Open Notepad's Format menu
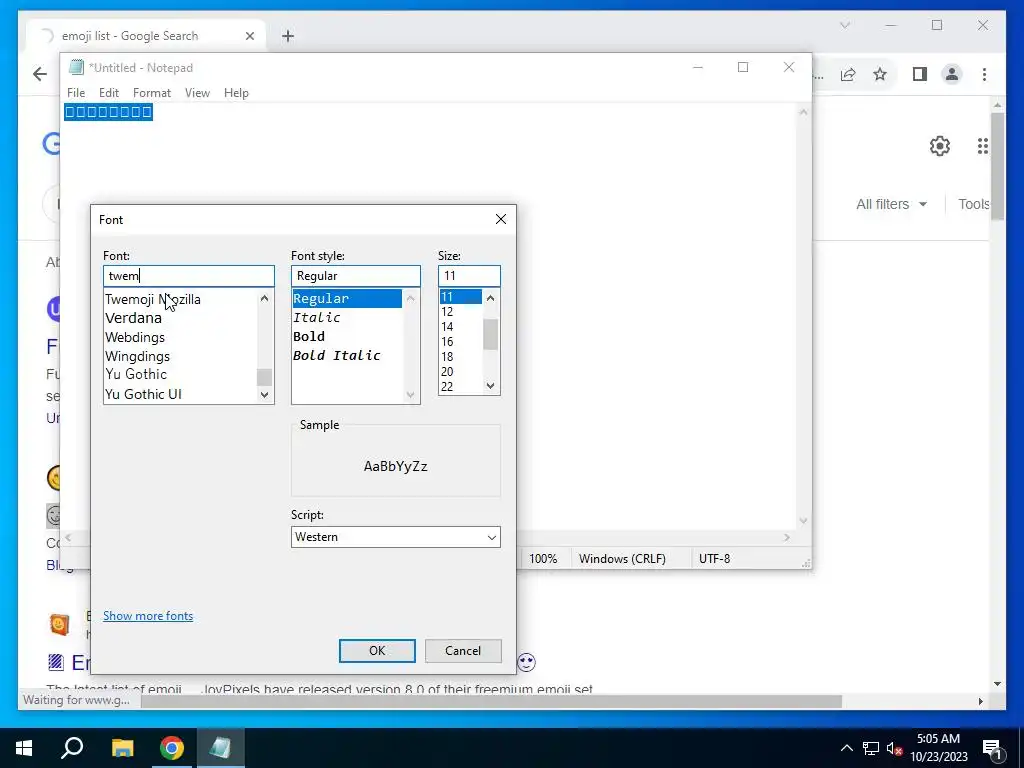The width and height of the screenshot is (1024, 768). click(152, 93)
